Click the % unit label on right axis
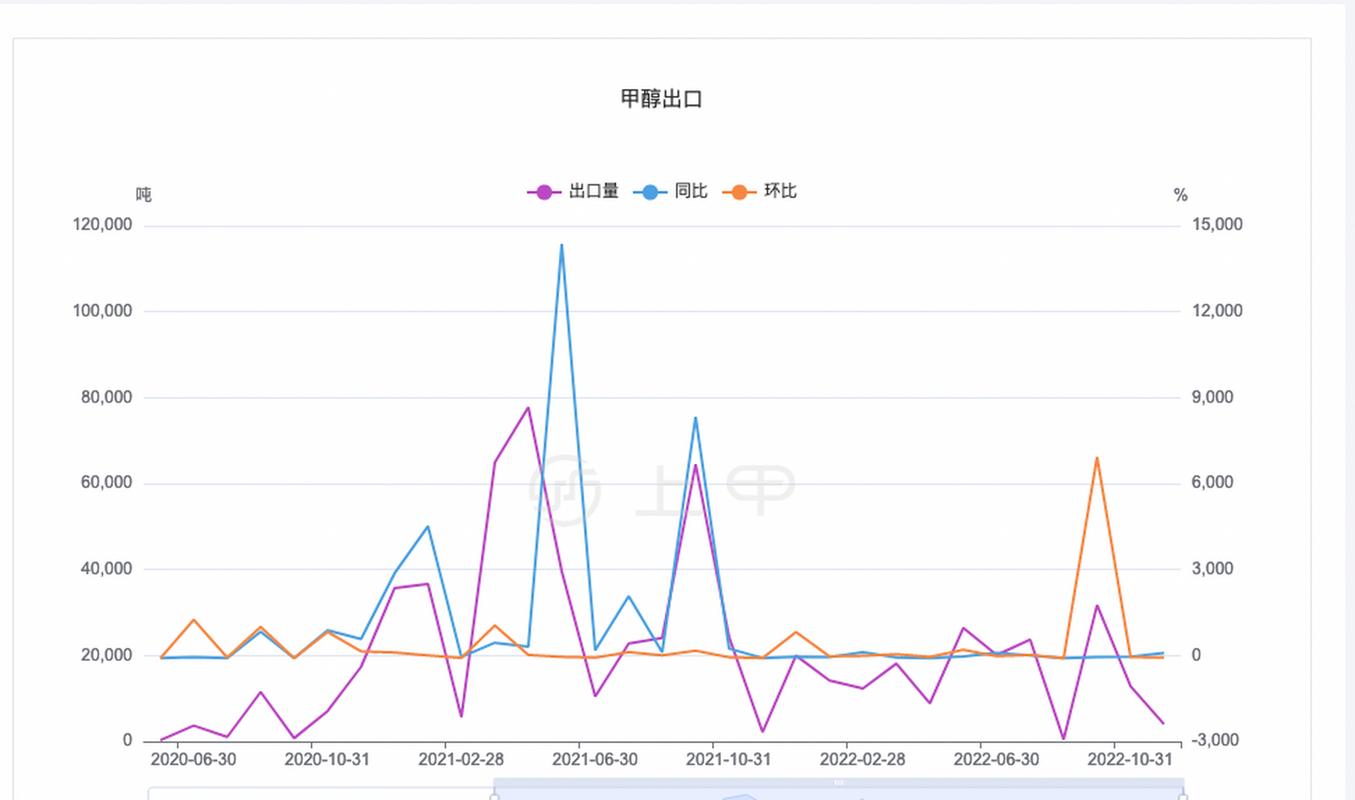 pos(1181,196)
